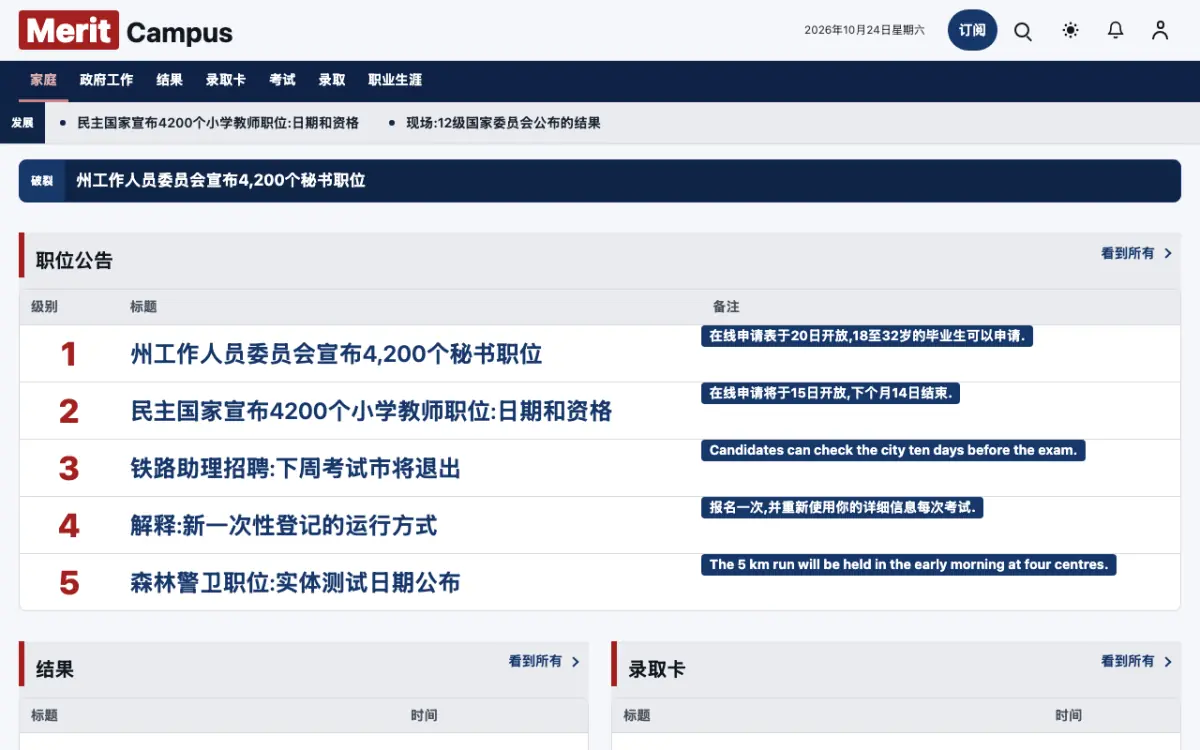Click note 报名一次,并重新使用你的详细信息每次考试
The image size is (1200, 750).
(843, 507)
